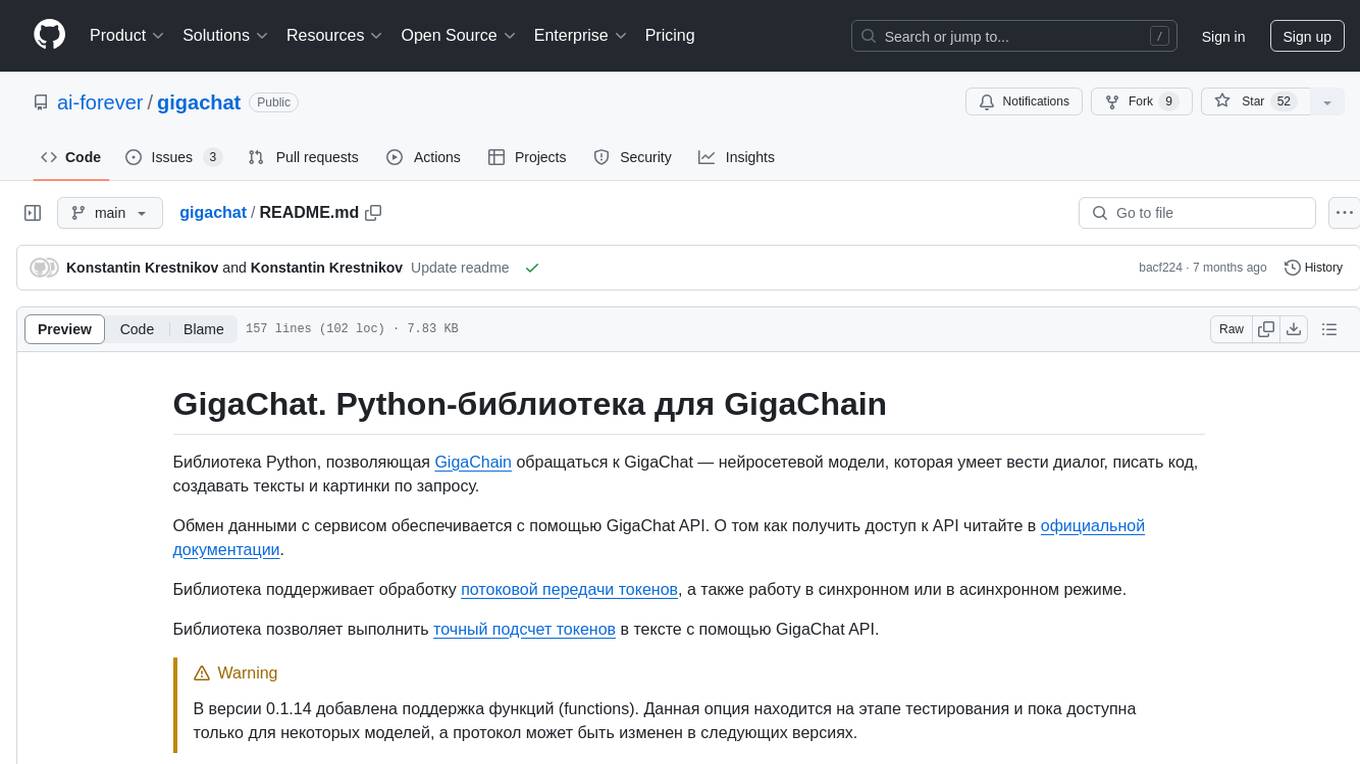Image resolution: width=1360 pixels, height=764 pixels.
Task: Open the Update readme commit message
Action: (460, 267)
